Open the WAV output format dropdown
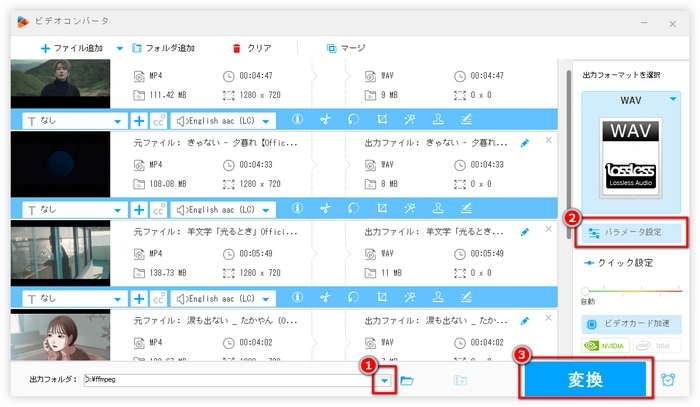This screenshot has width=700, height=407. tap(674, 99)
